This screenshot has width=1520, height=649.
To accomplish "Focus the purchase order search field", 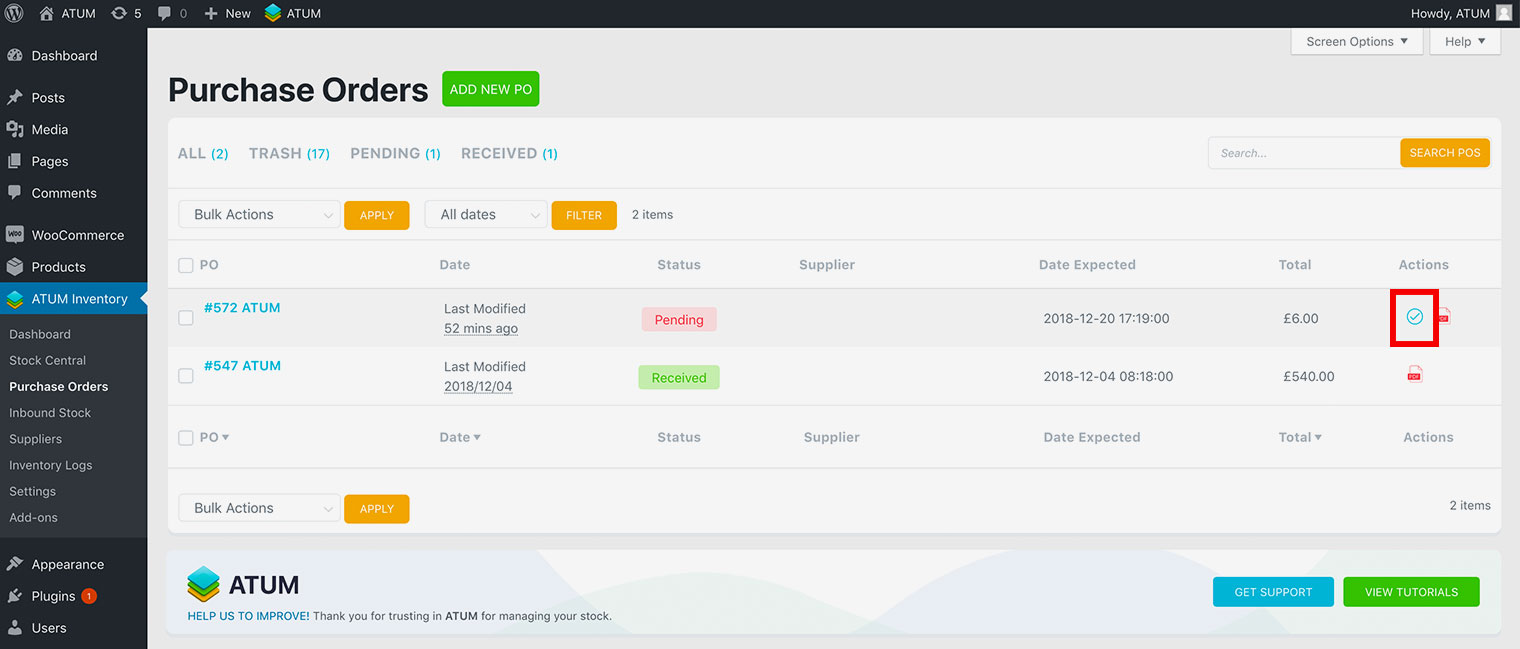I will pos(1305,153).
